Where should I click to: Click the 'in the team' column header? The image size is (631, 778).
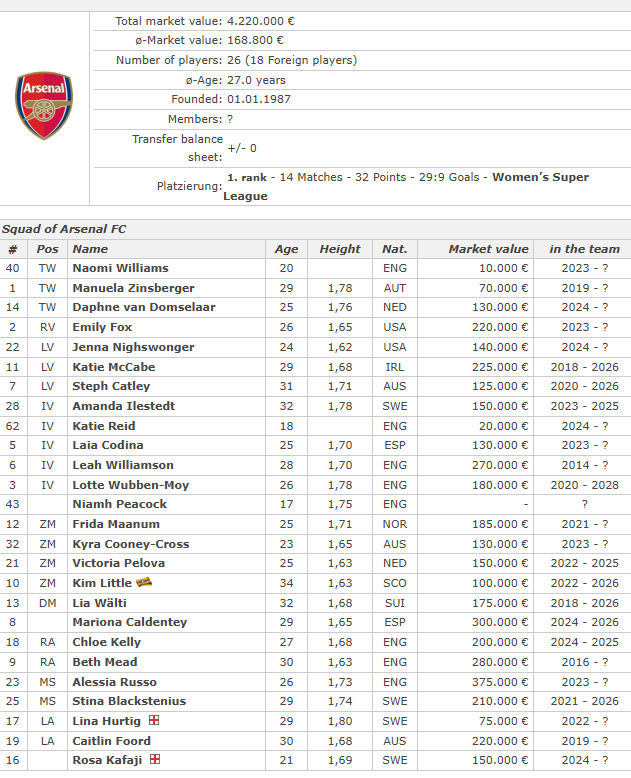(x=584, y=249)
